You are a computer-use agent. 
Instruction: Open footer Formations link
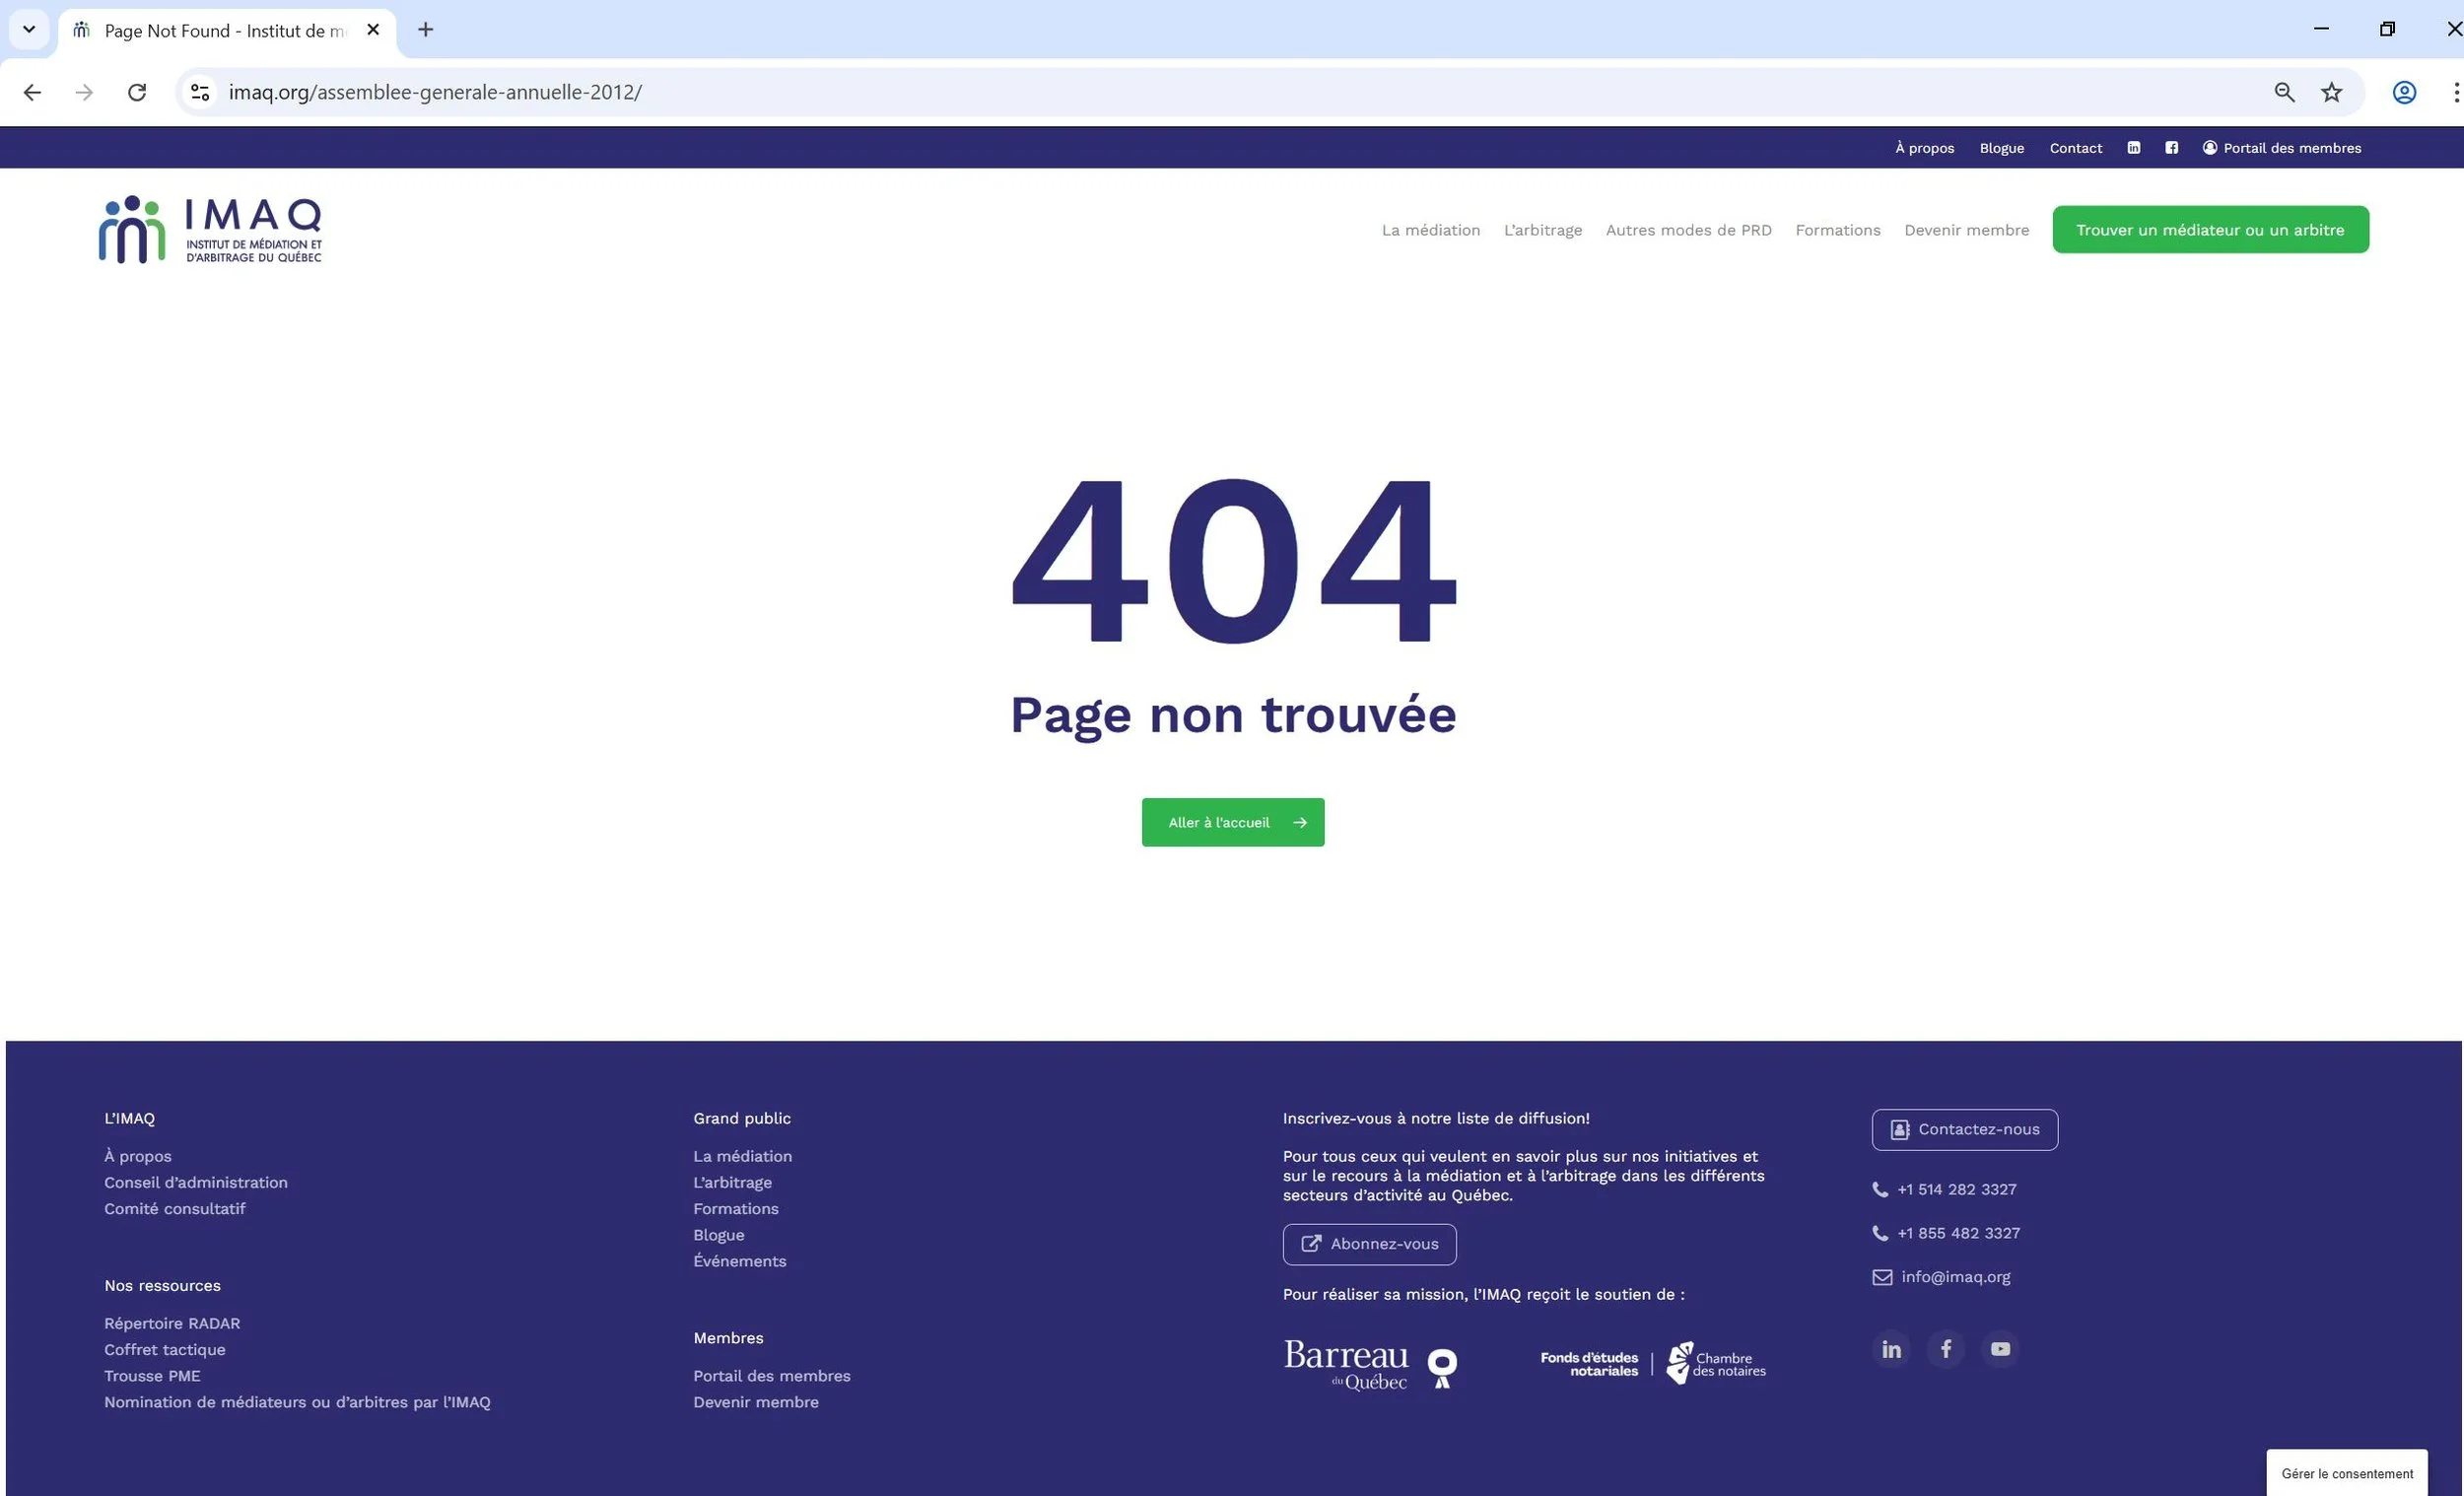tap(736, 1208)
